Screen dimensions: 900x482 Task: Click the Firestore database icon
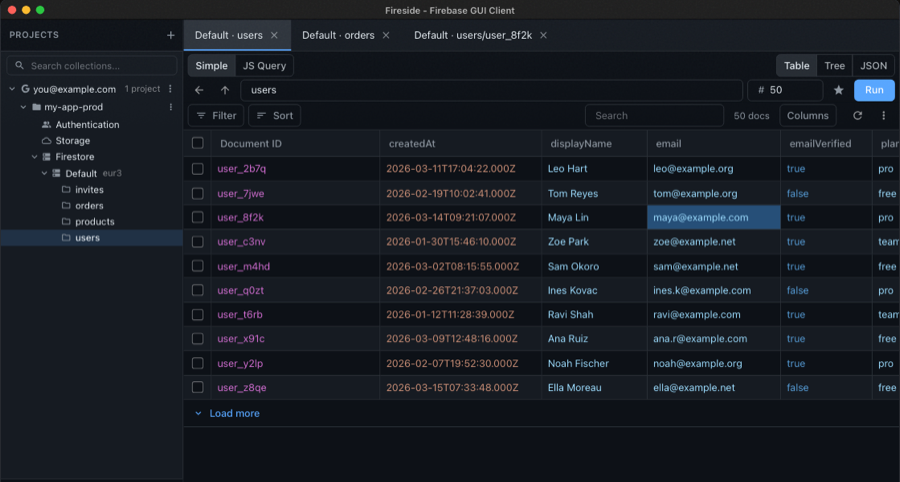point(46,157)
